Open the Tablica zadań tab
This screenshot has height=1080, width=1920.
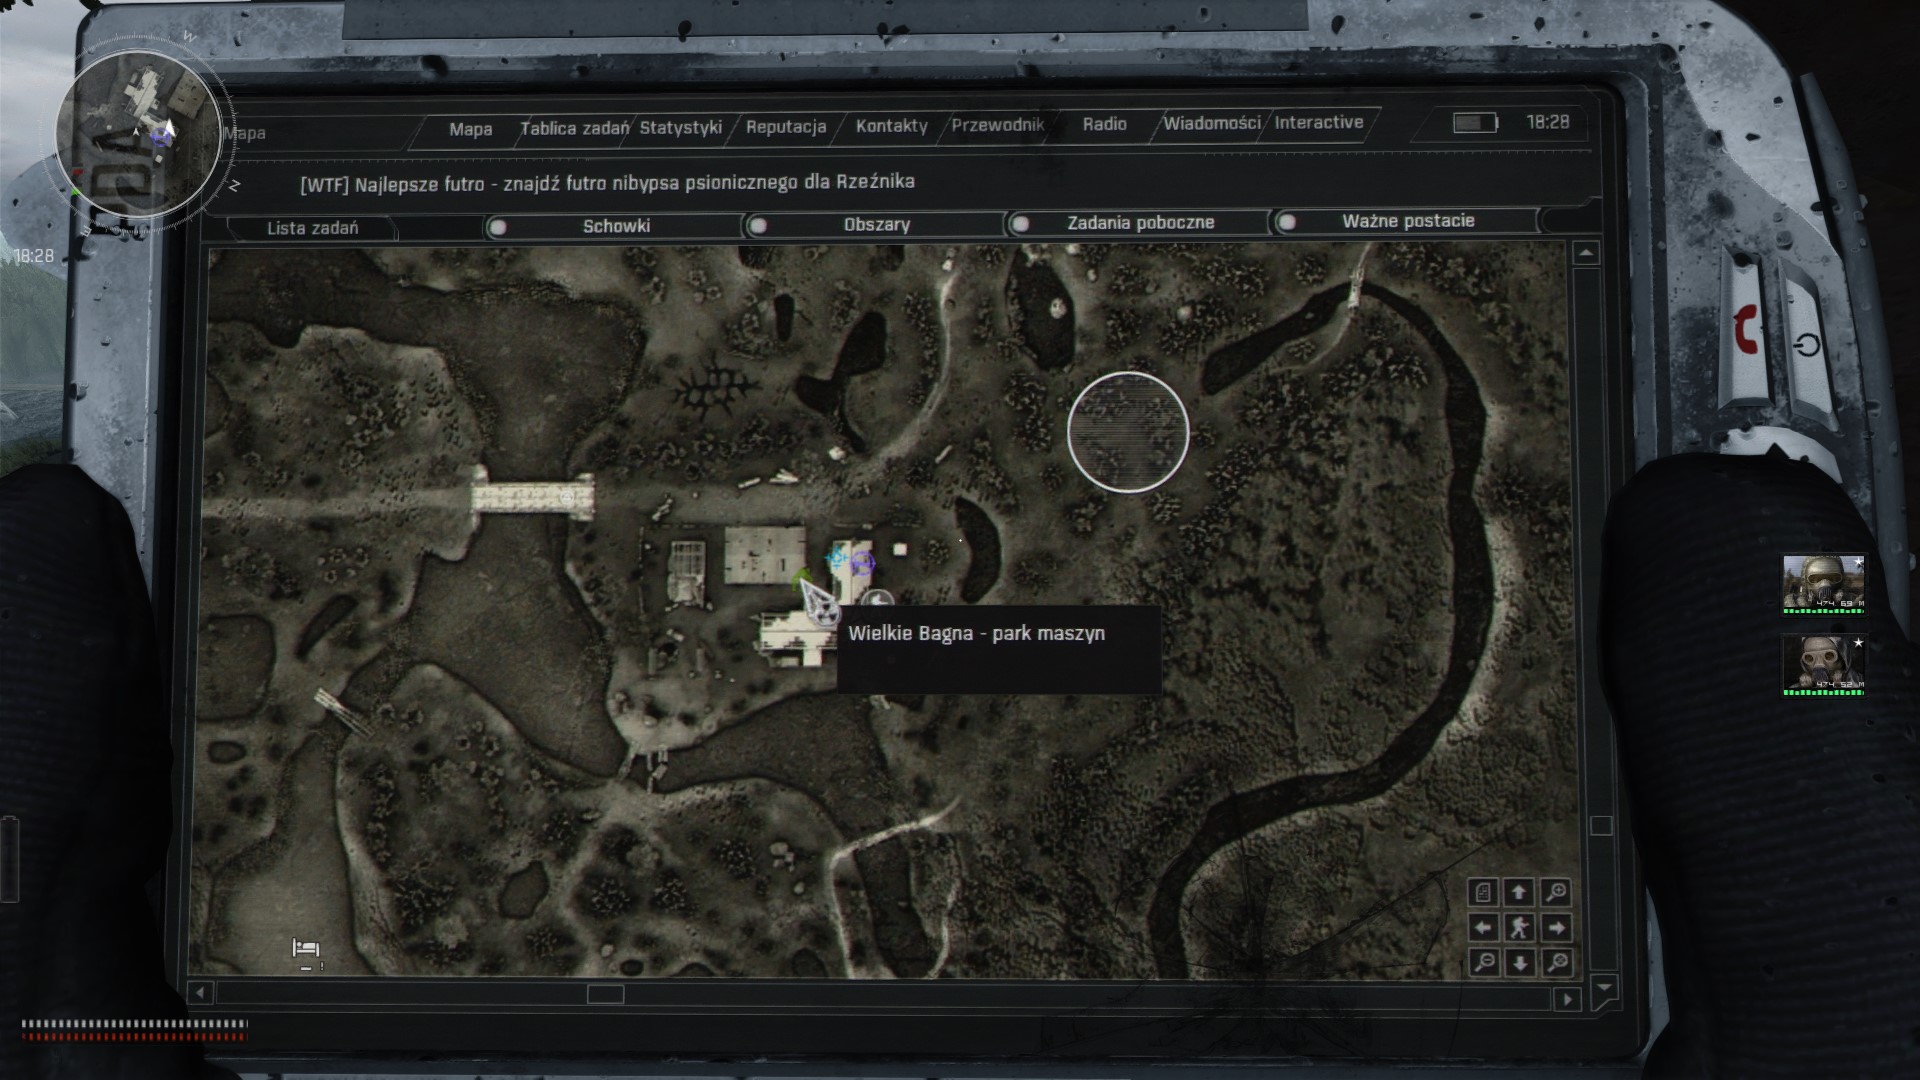[574, 128]
